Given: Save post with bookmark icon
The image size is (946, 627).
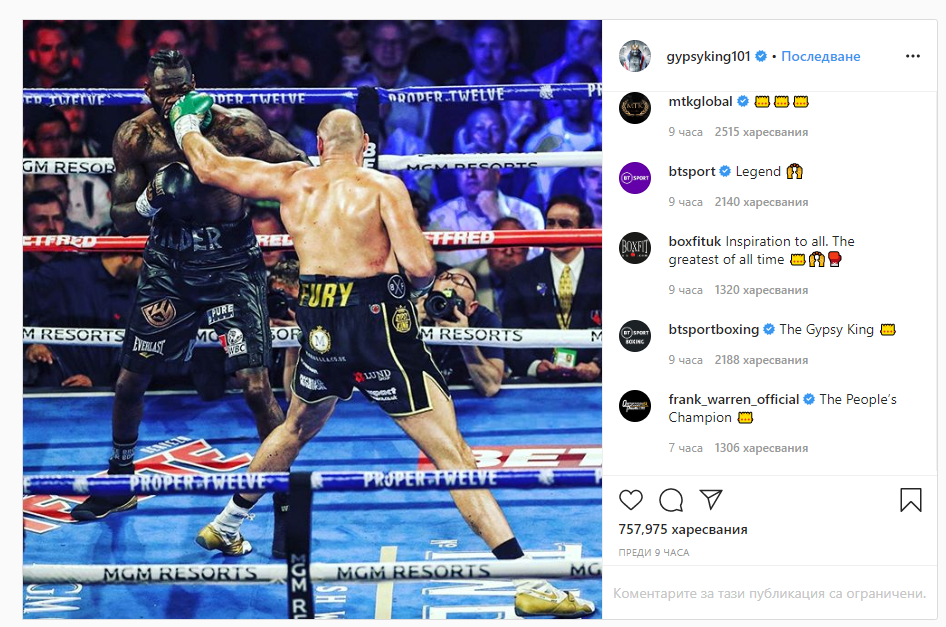Looking at the screenshot, I should (x=910, y=500).
